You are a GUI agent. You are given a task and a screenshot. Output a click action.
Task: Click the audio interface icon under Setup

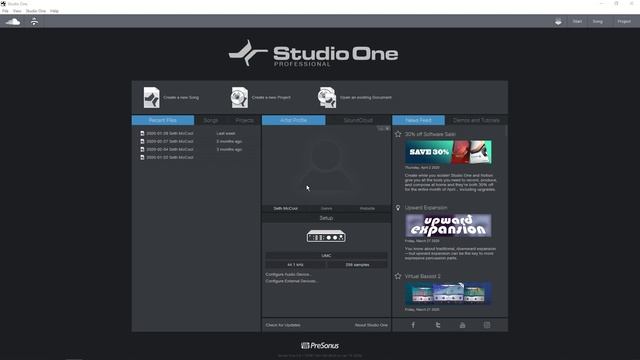click(326, 236)
